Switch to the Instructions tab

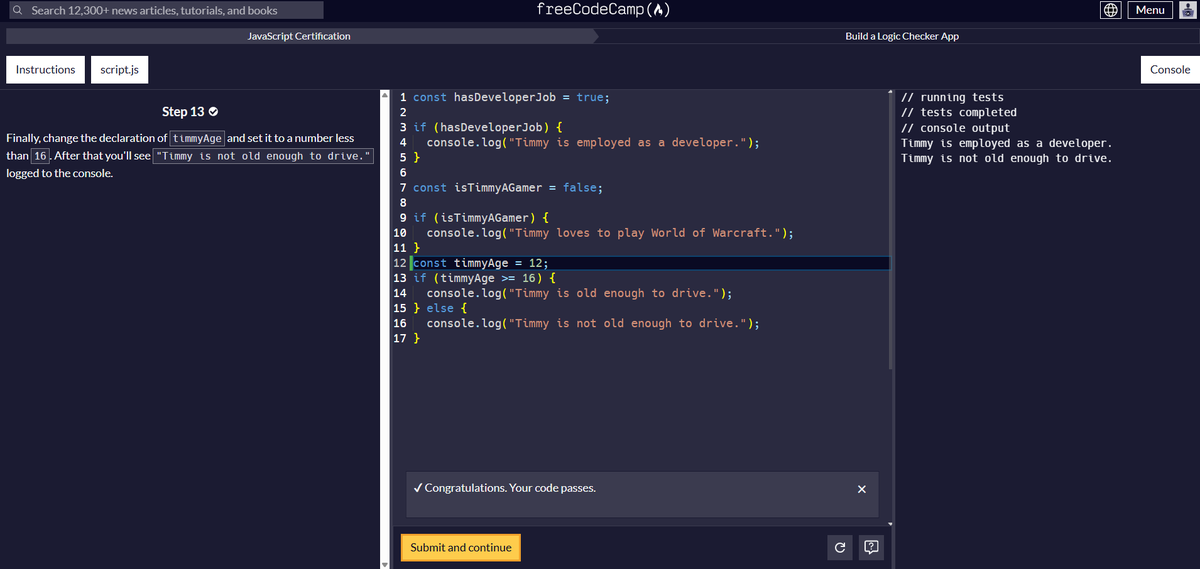pos(45,70)
